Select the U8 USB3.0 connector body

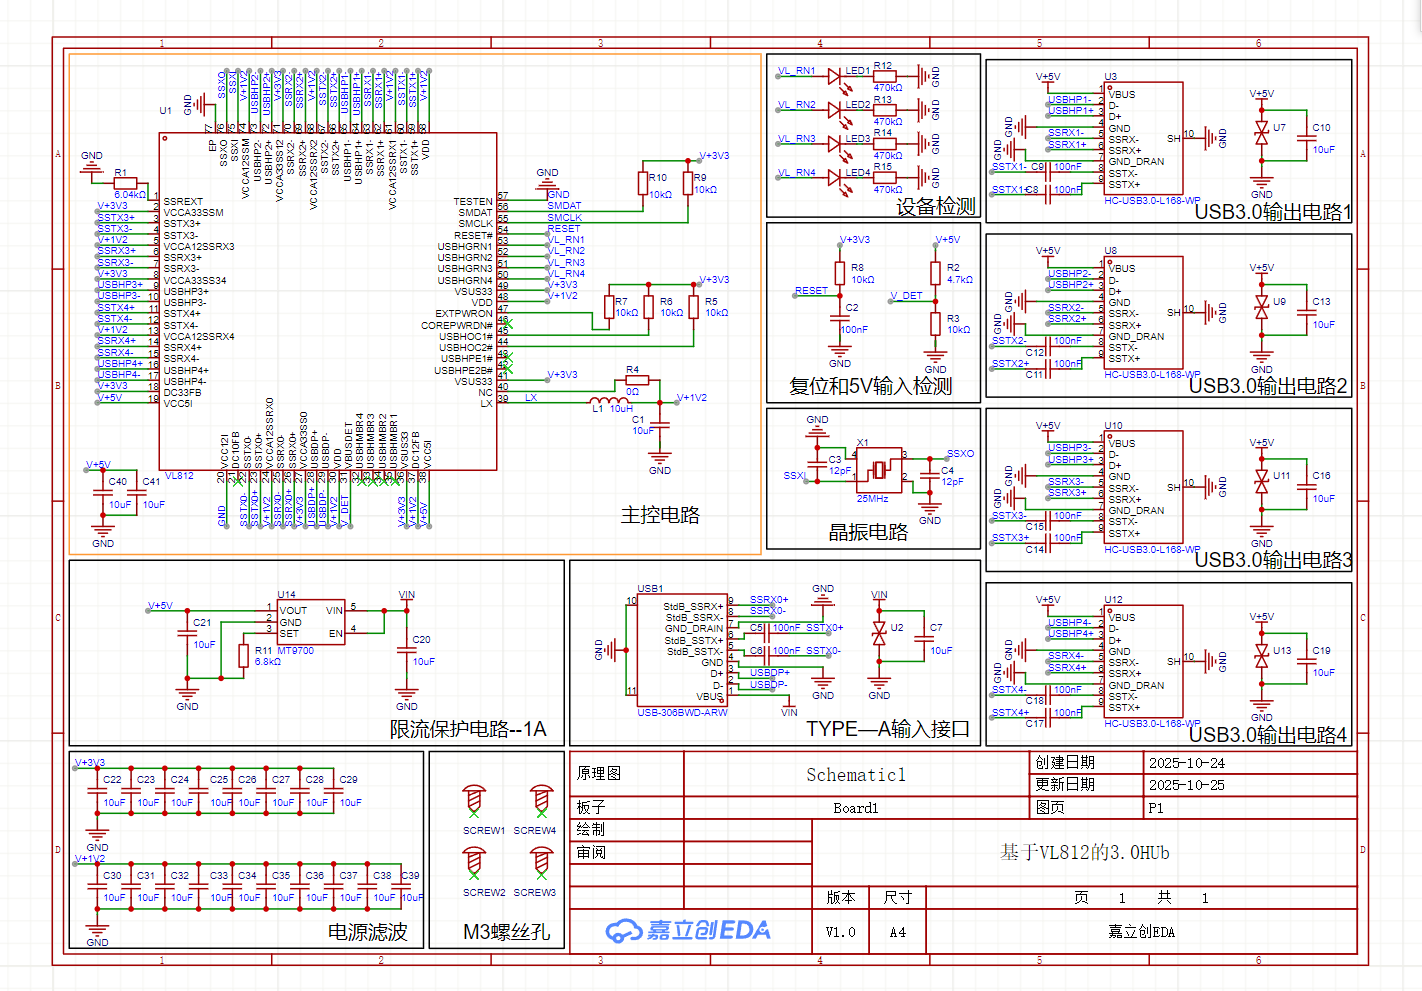1144,313
